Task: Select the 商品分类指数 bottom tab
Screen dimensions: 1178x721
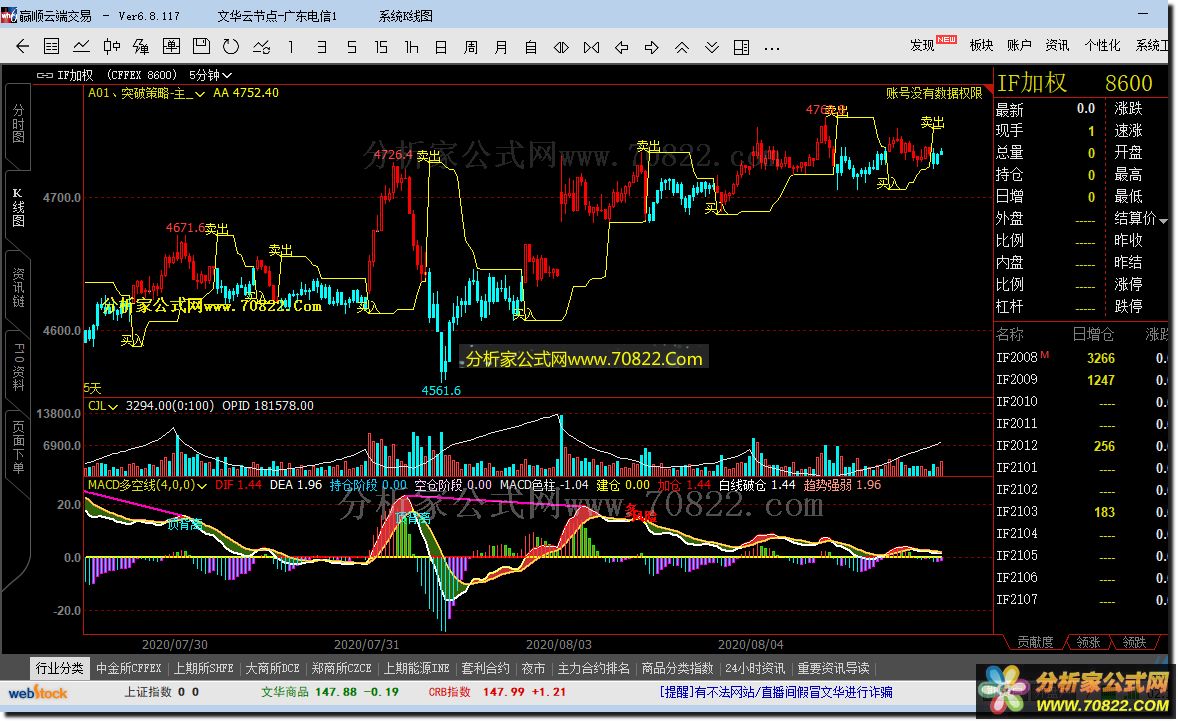Action: pyautogui.click(x=678, y=668)
